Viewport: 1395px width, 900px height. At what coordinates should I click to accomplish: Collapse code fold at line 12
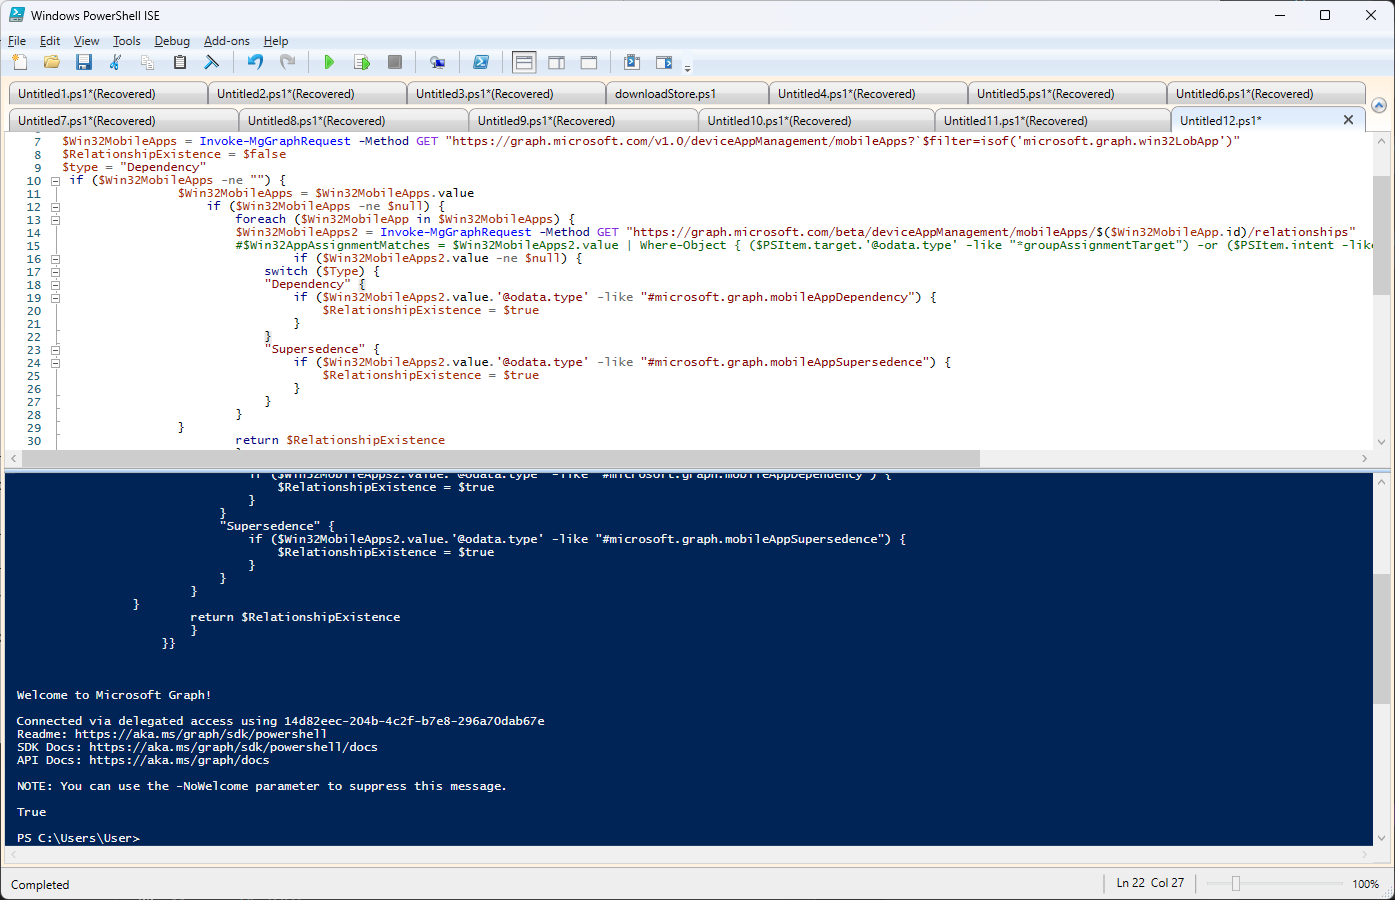(x=55, y=207)
